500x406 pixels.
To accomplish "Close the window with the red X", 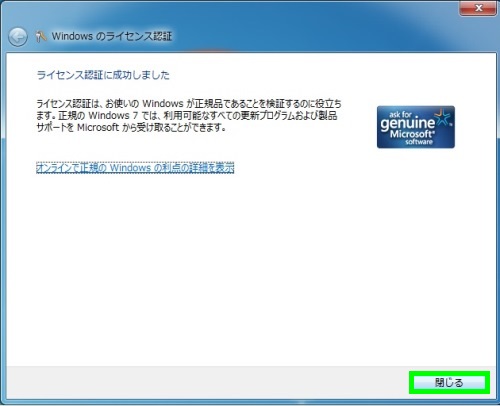I will coord(478,8).
